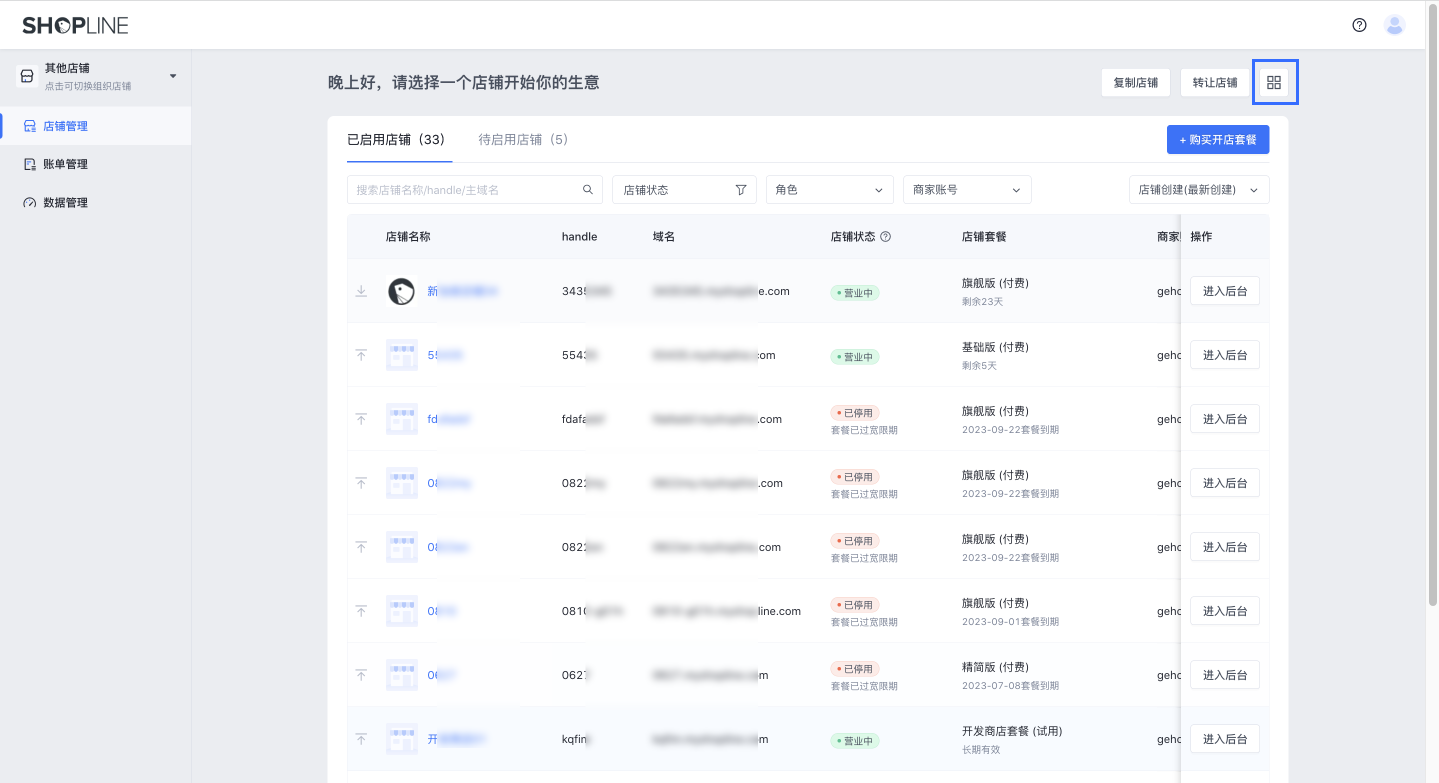The height and width of the screenshot is (783, 1439).
Task: Open the fd store name link
Action: coord(449,419)
